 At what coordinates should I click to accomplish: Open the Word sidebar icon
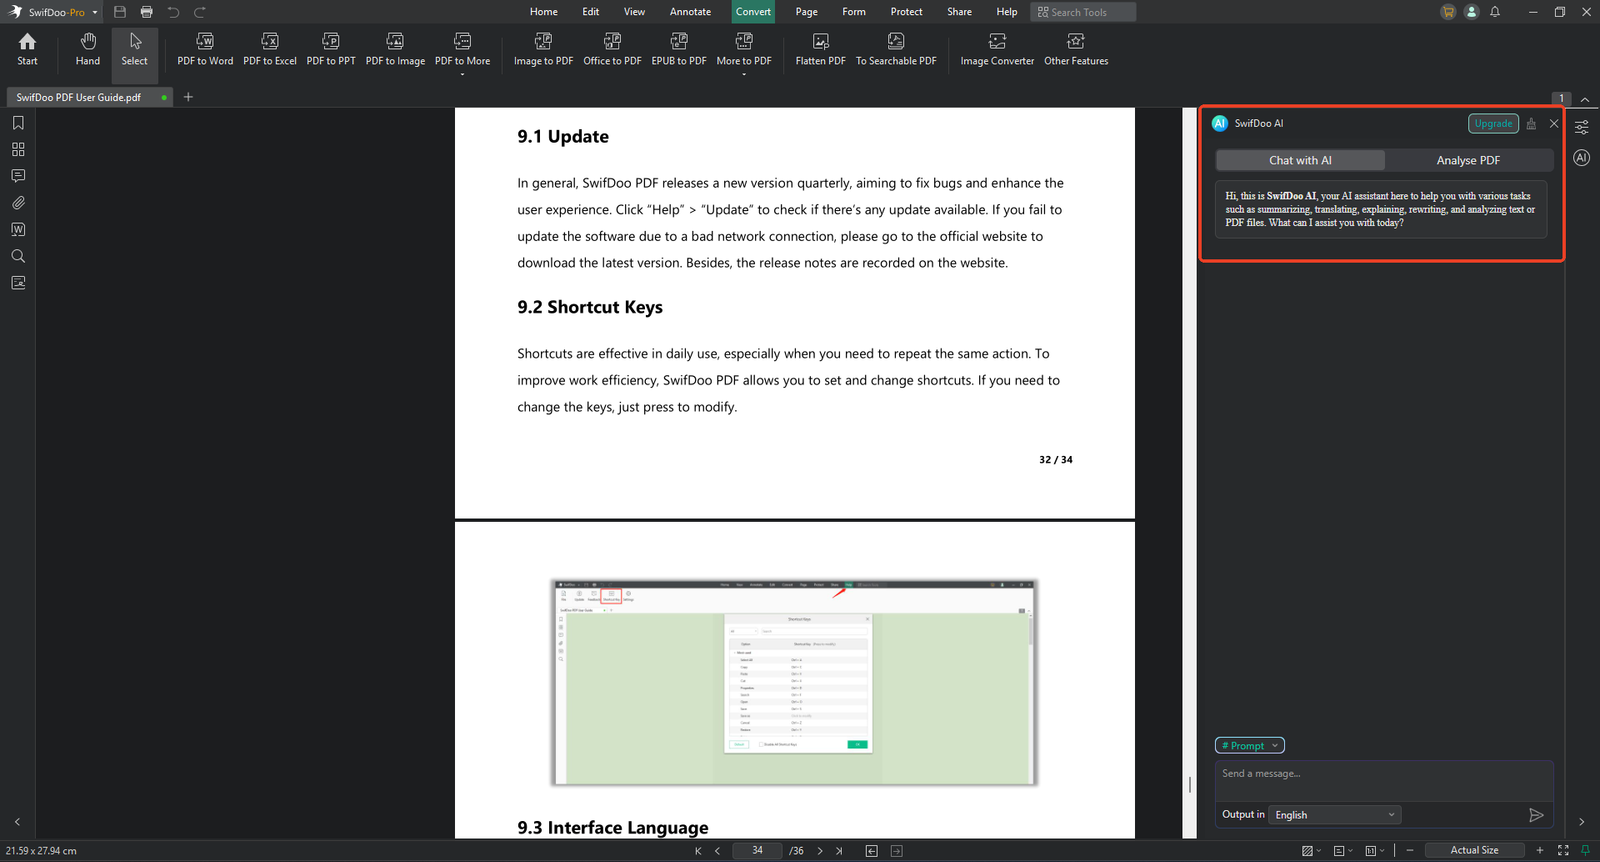(x=18, y=229)
